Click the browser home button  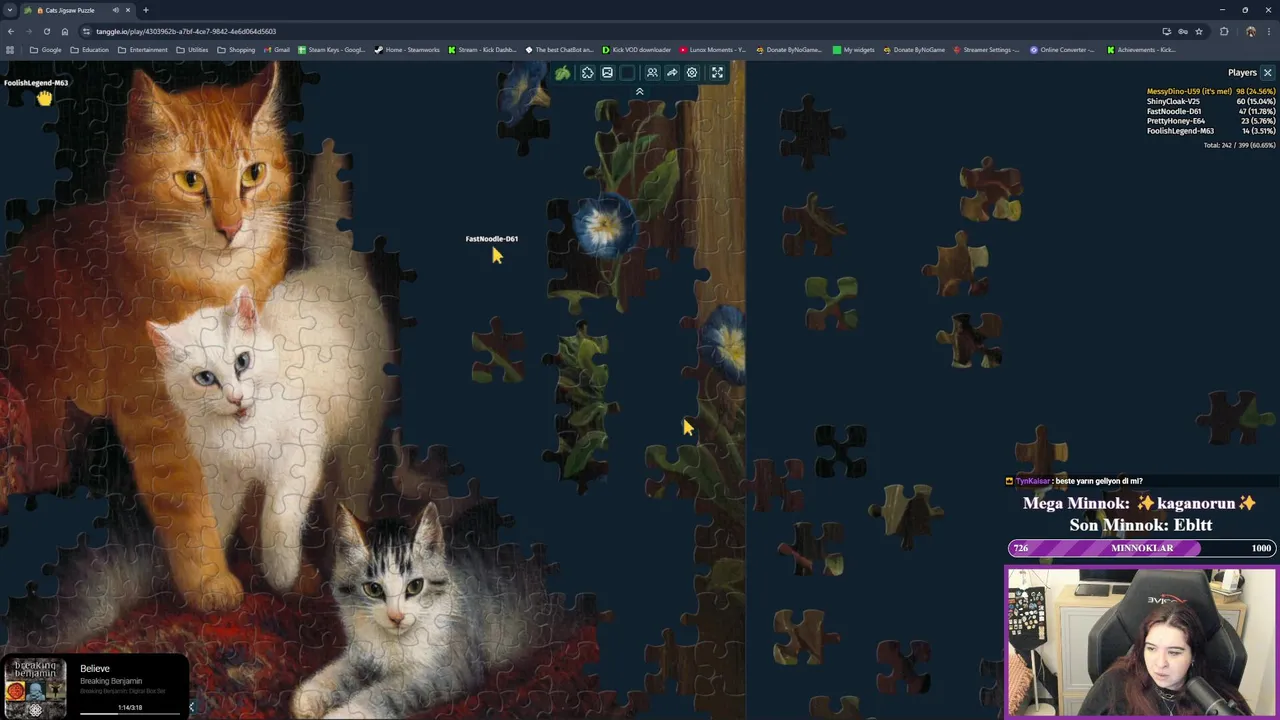pyautogui.click(x=65, y=31)
